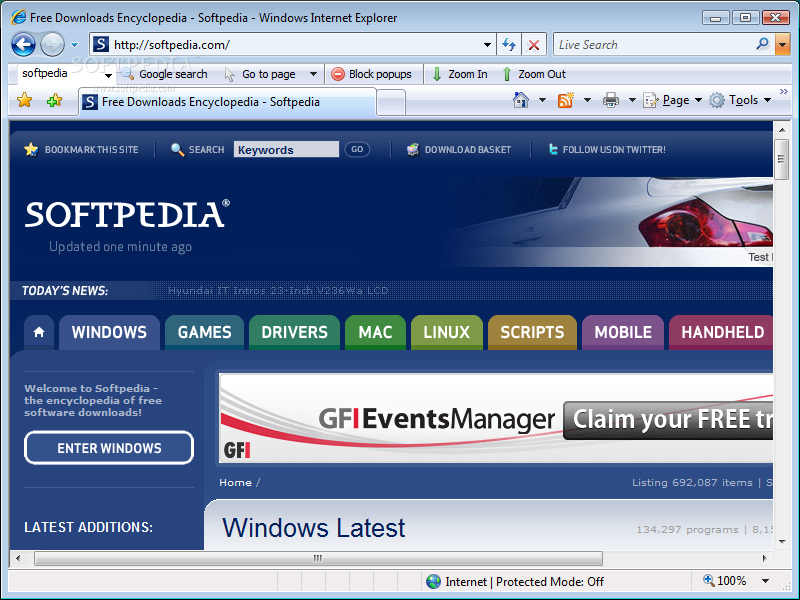Toggle the Block popups button
Viewport: 800px width, 600px height.
371,74
